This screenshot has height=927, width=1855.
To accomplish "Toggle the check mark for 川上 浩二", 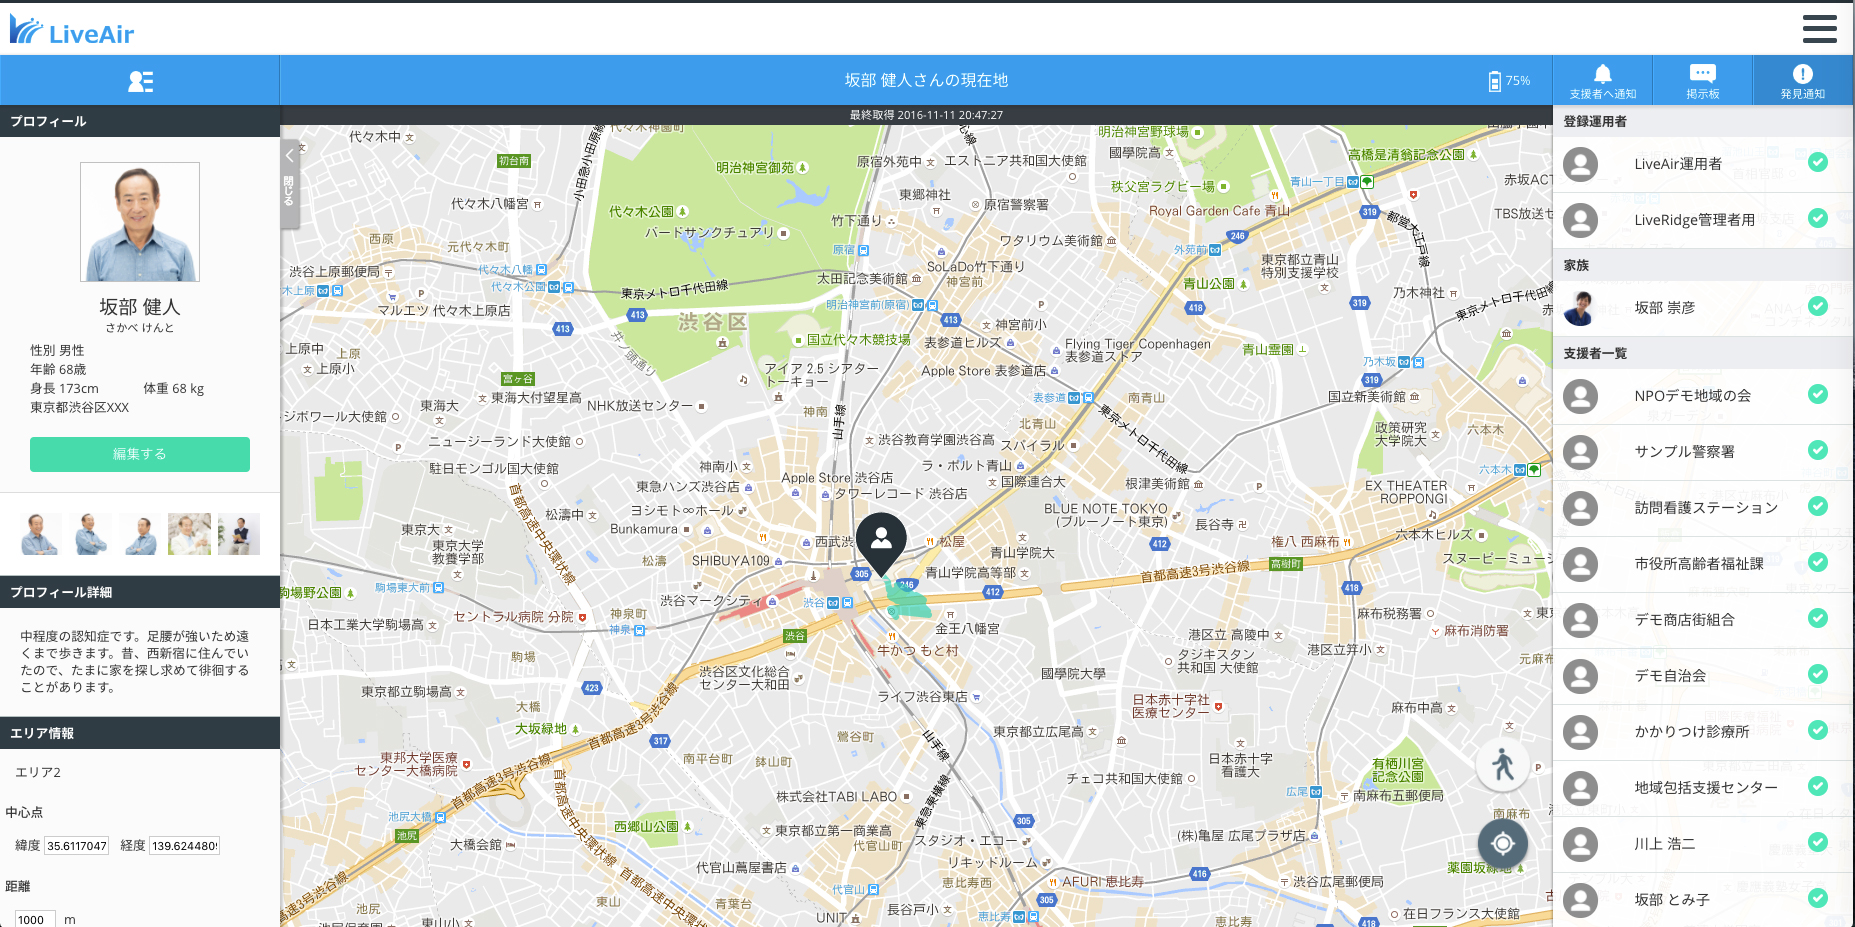I will click(1818, 842).
